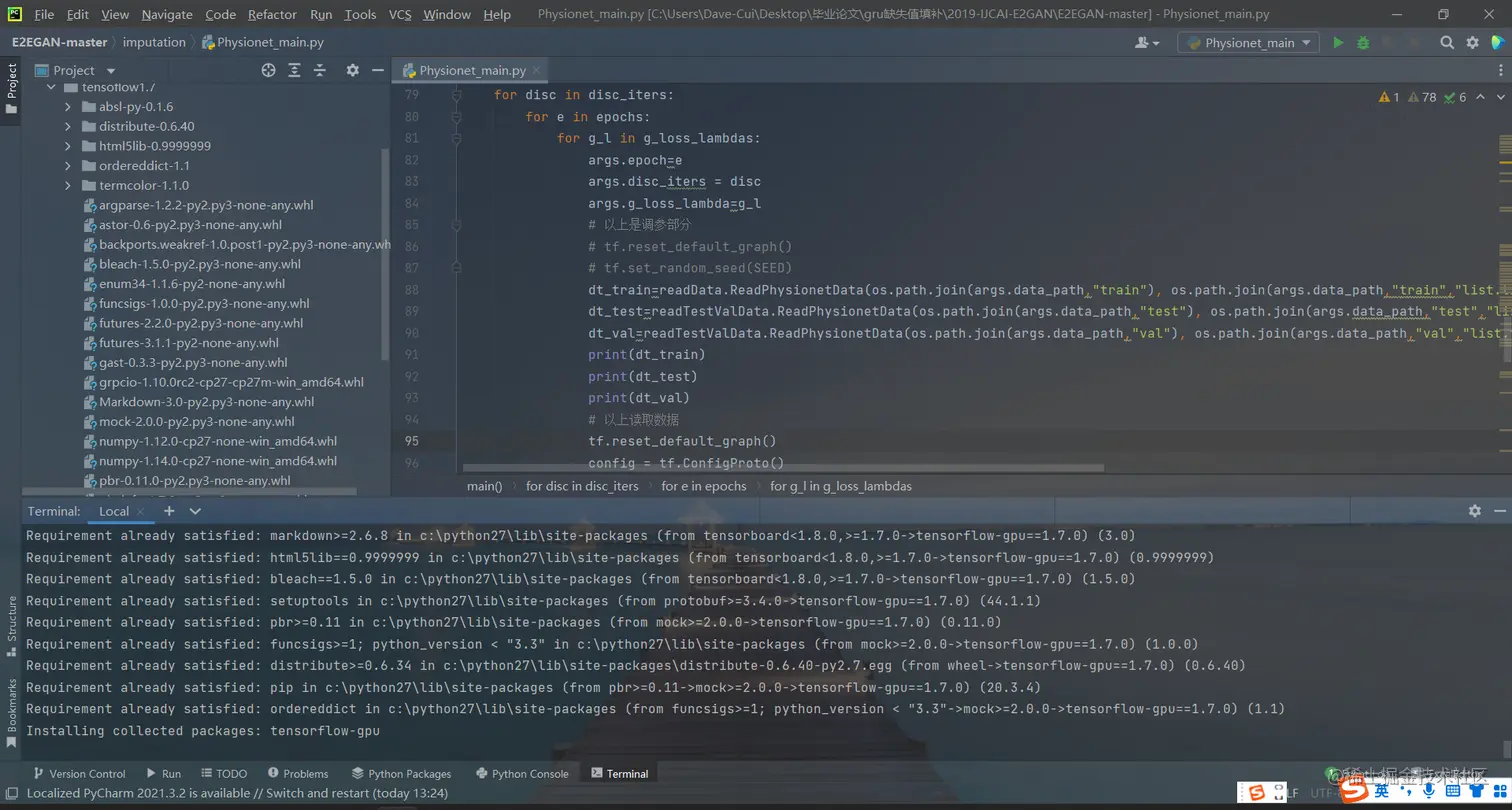1512x810 pixels.
Task: Click Sogou input method icon in tray
Action: (x=1352, y=791)
